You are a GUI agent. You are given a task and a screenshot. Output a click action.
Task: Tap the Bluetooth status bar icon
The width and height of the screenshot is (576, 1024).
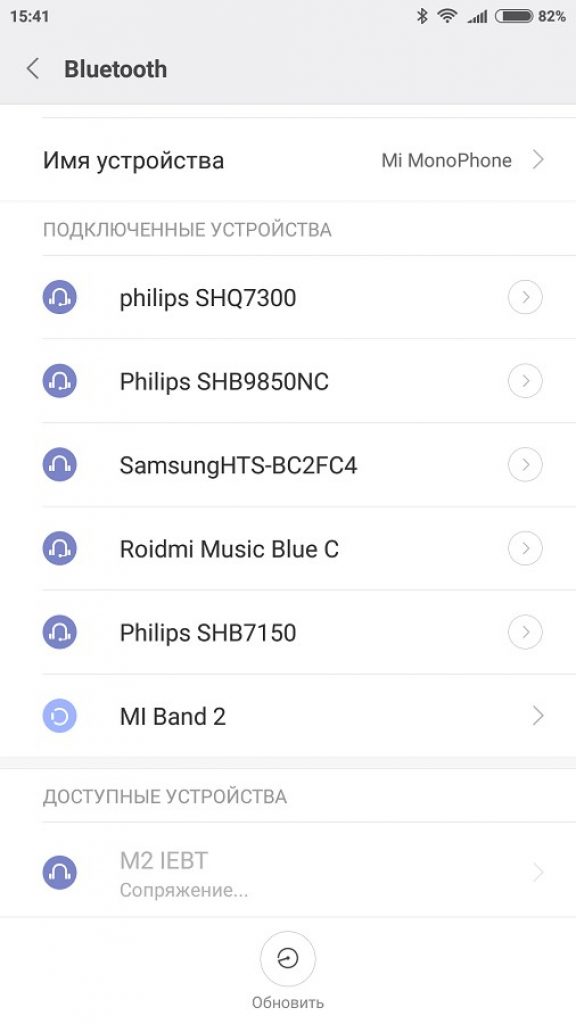(422, 16)
